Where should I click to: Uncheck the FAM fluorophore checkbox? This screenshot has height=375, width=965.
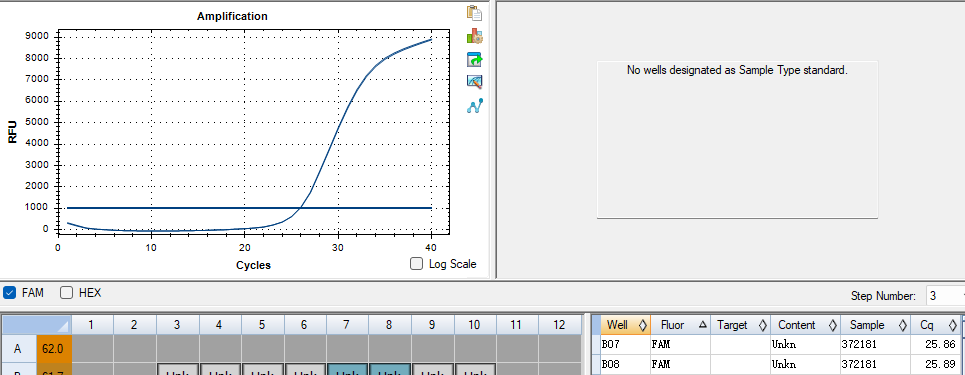tap(9, 293)
